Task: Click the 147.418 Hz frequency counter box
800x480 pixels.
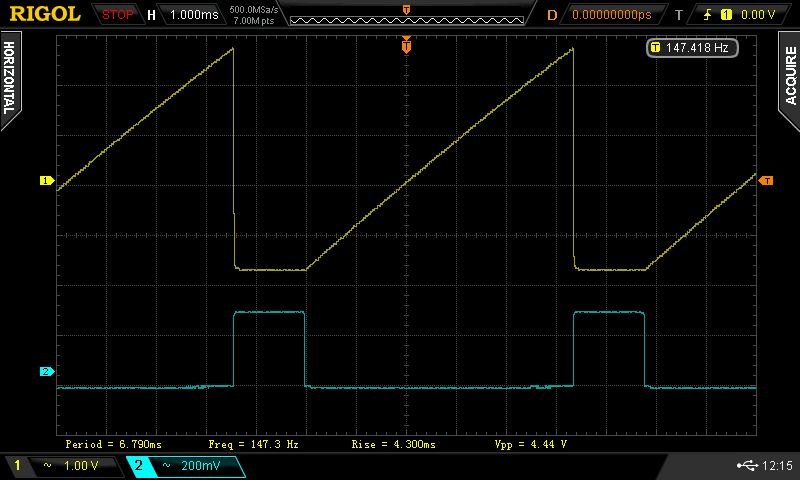Action: click(x=692, y=48)
